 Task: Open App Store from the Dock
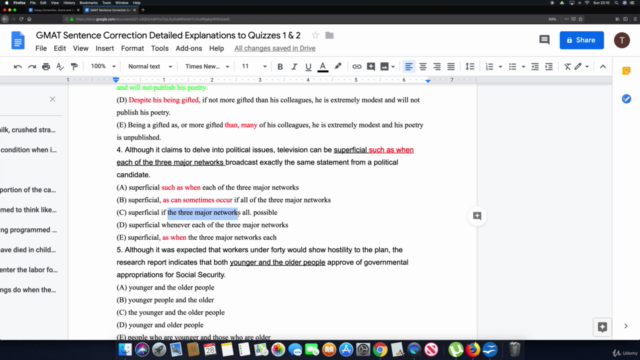click(346, 350)
